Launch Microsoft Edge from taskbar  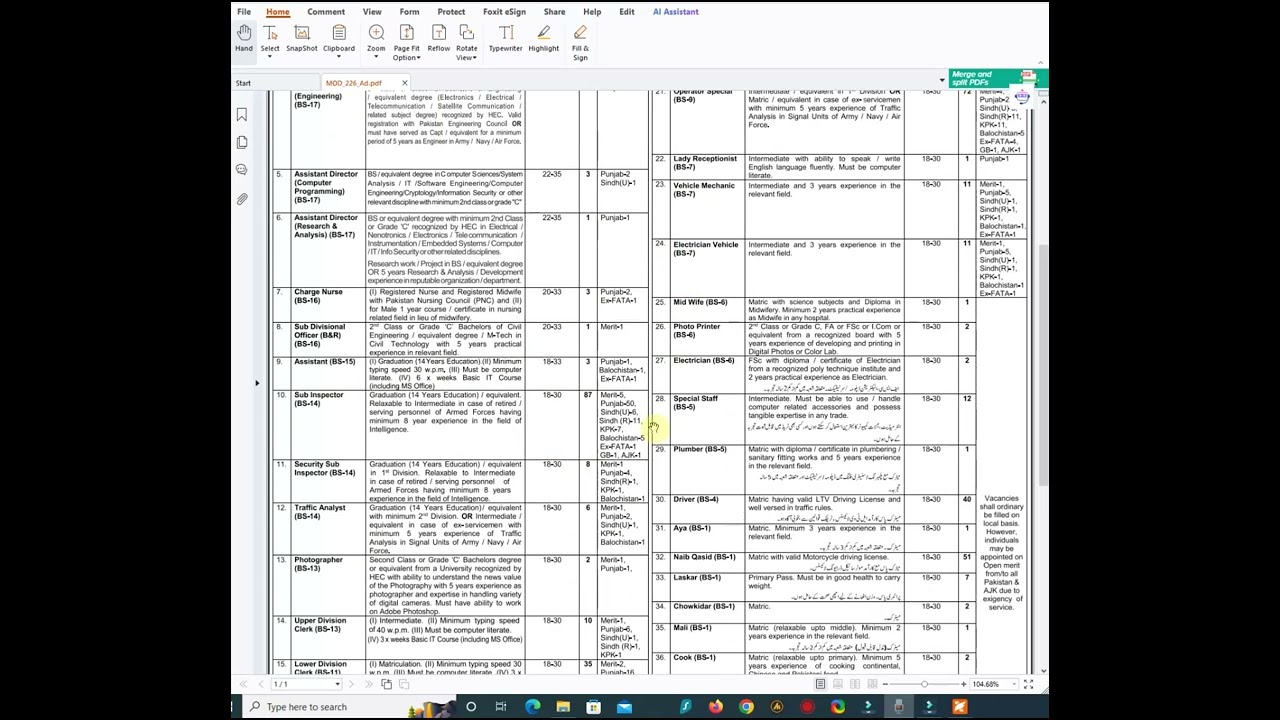click(532, 707)
